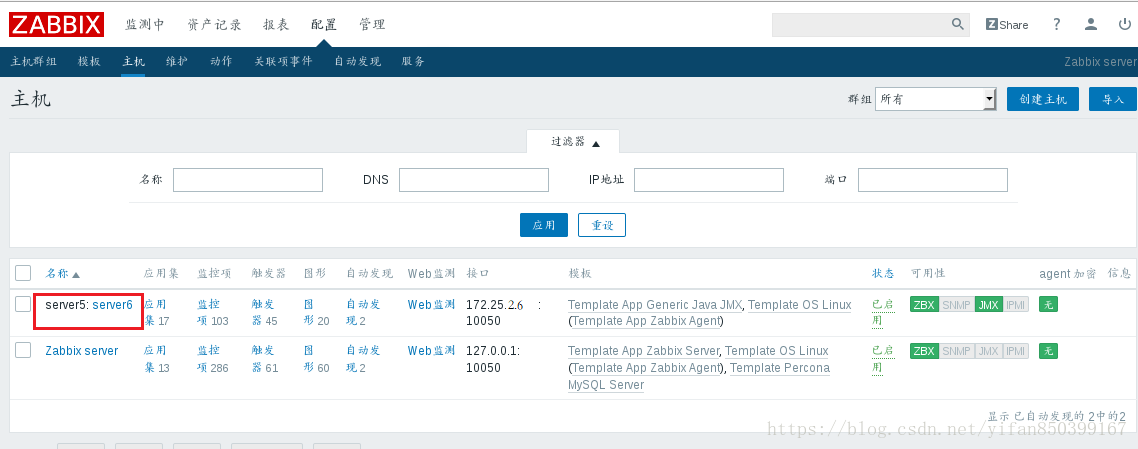Click ZBX availability badge for server6
This screenshot has width=1138, height=449.
[x=924, y=305]
